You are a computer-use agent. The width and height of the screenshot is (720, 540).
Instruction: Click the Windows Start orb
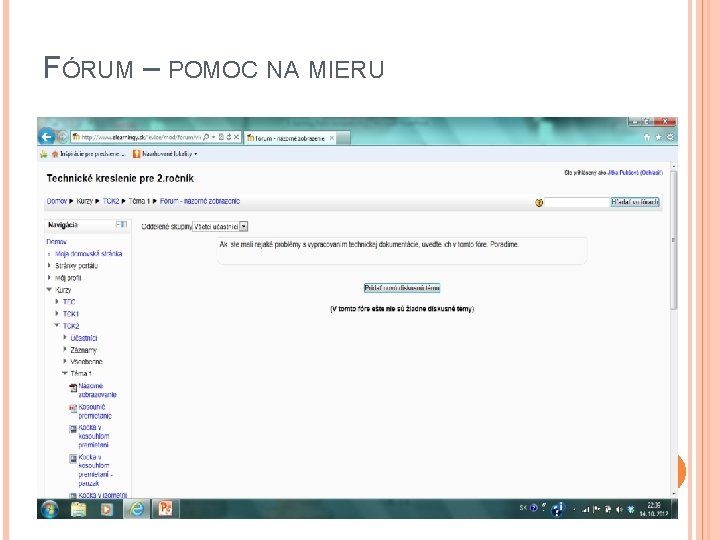pyautogui.click(x=50, y=509)
